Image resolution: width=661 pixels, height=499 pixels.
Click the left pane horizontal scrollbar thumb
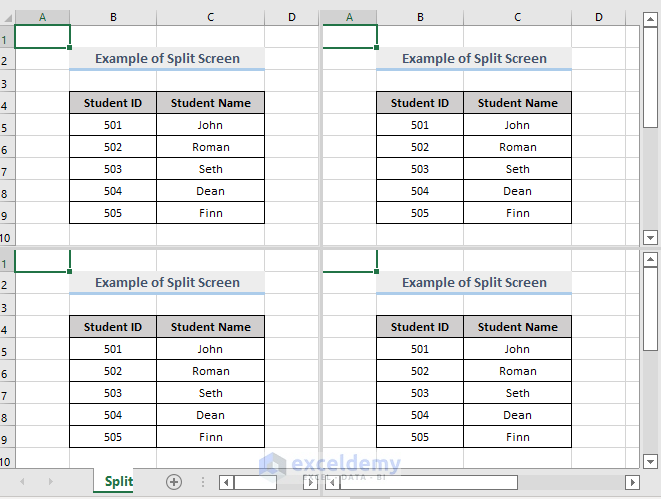[x=255, y=482]
